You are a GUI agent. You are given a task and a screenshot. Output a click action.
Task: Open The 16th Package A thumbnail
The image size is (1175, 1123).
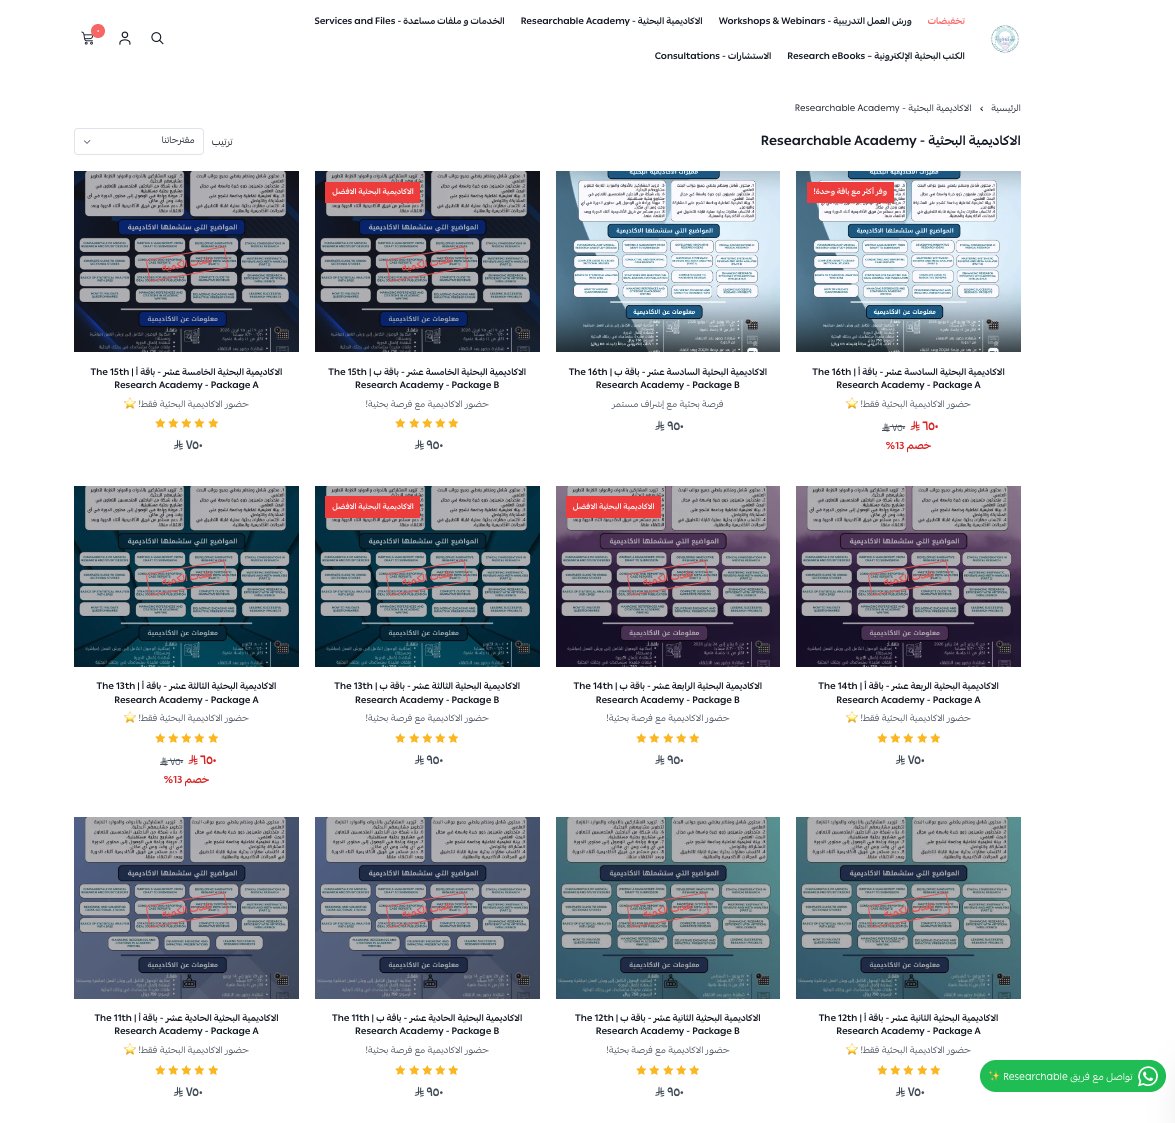click(908, 261)
